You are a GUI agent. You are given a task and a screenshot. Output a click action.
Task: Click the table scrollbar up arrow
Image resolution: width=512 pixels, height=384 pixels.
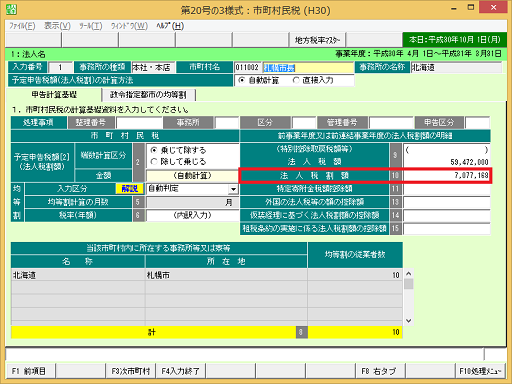click(x=409, y=274)
